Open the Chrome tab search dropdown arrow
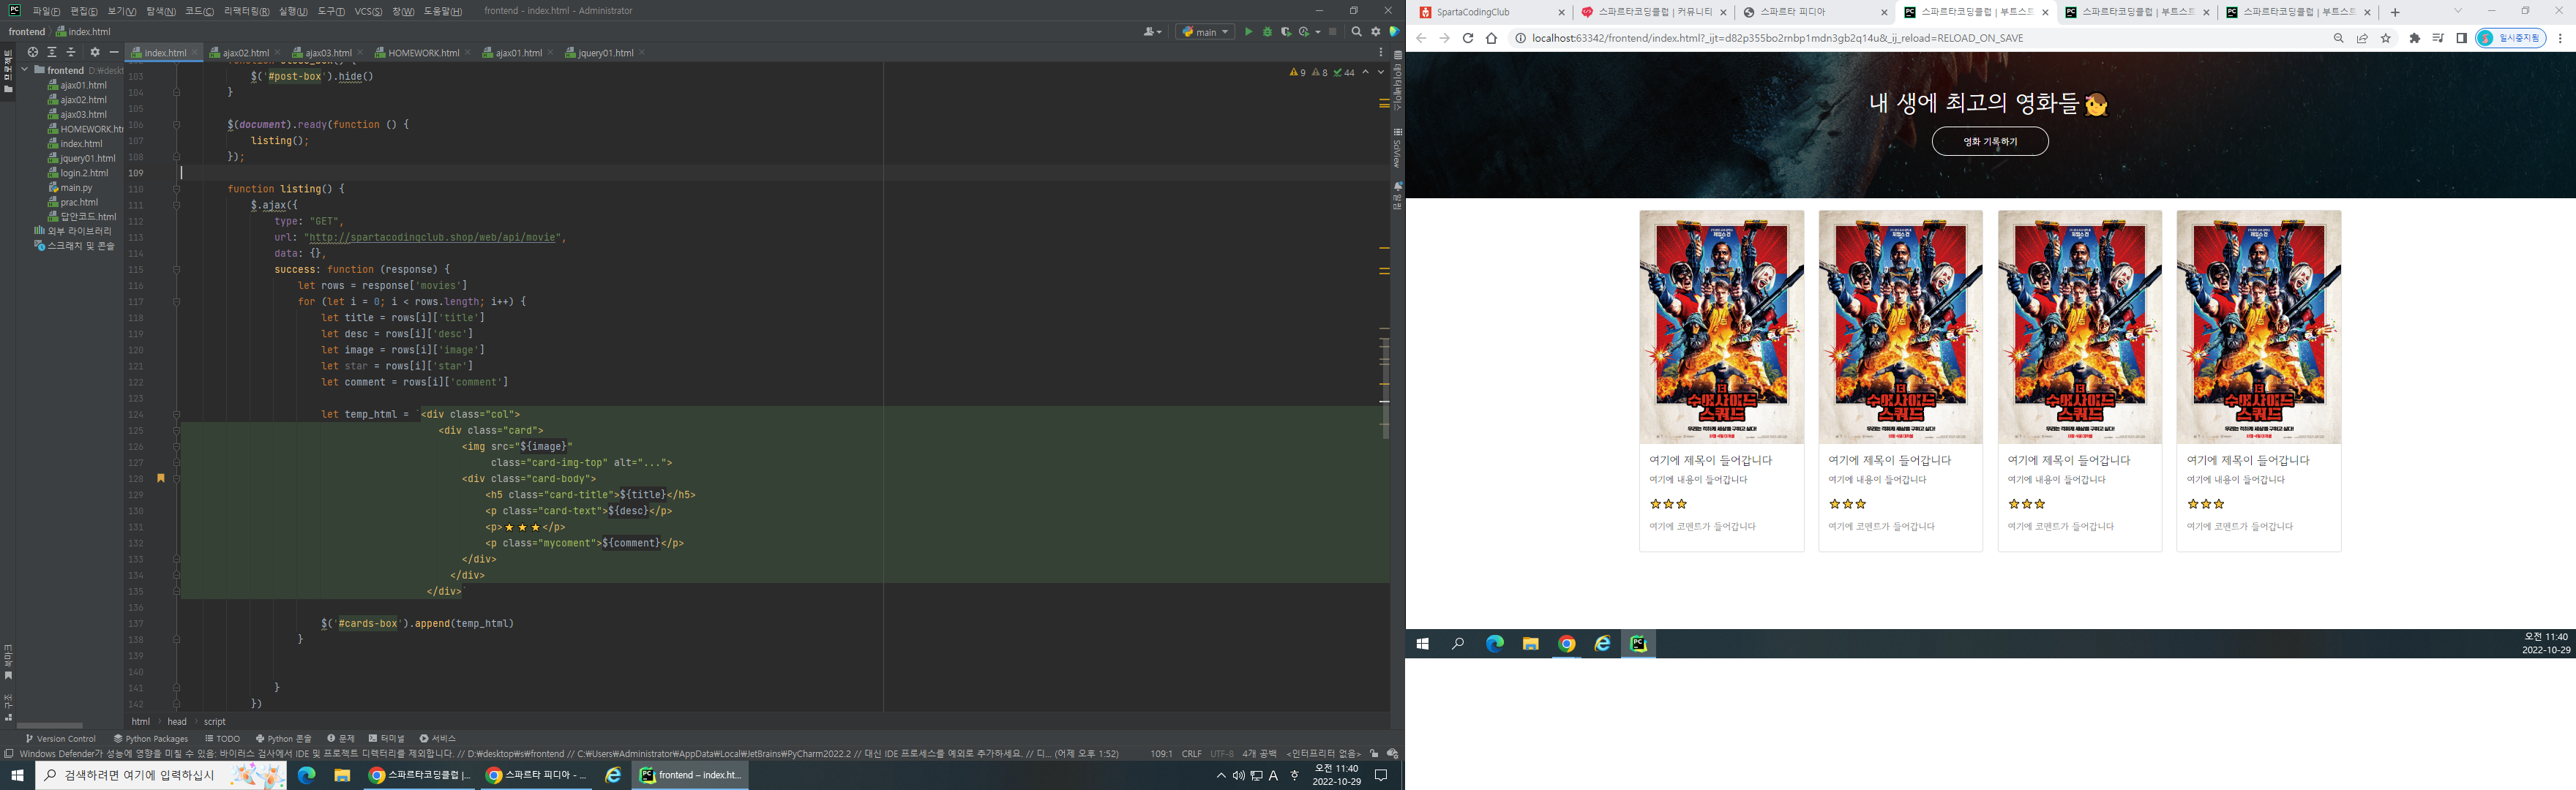Viewport: 2576px width, 790px height. coord(2458,11)
